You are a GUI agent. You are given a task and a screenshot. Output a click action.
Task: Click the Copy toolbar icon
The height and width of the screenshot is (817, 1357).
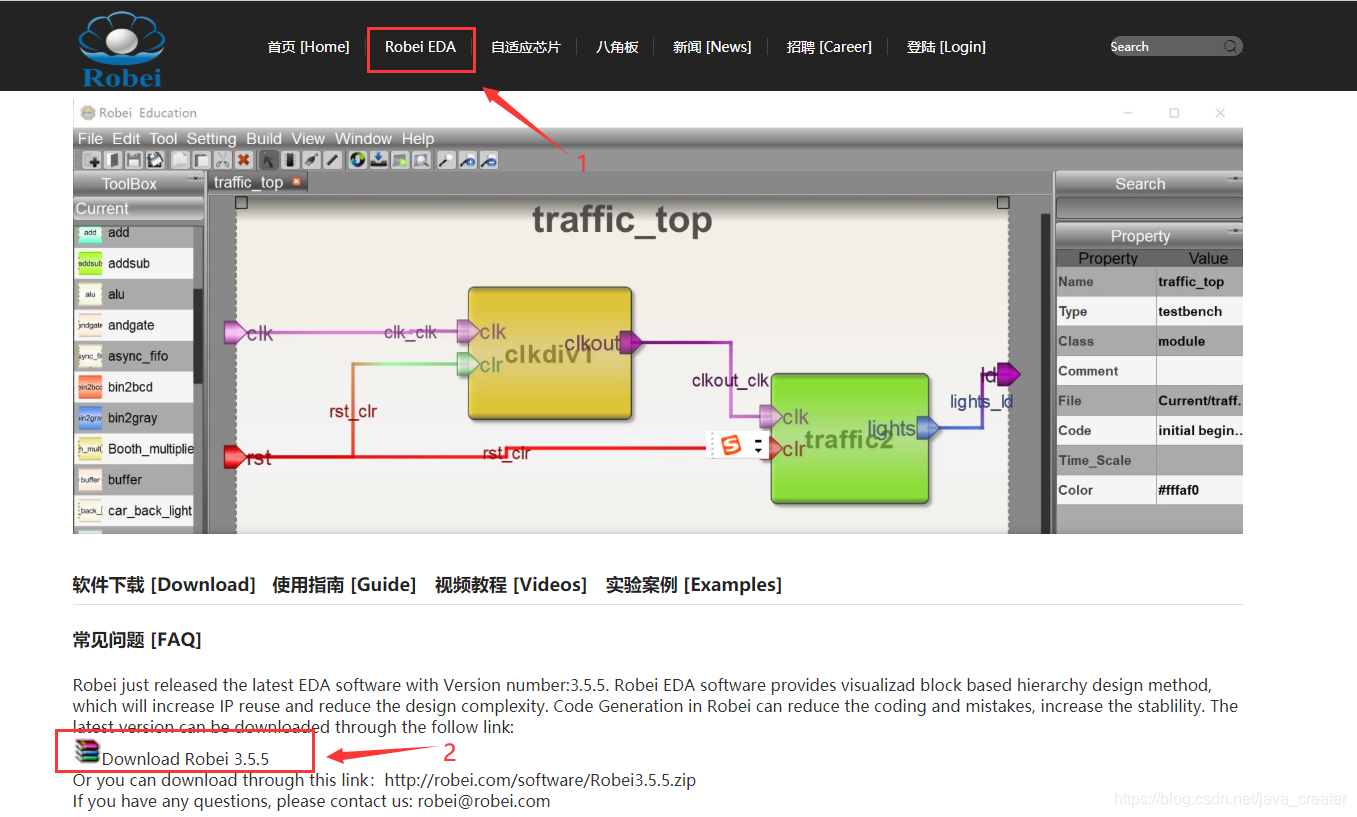180,160
